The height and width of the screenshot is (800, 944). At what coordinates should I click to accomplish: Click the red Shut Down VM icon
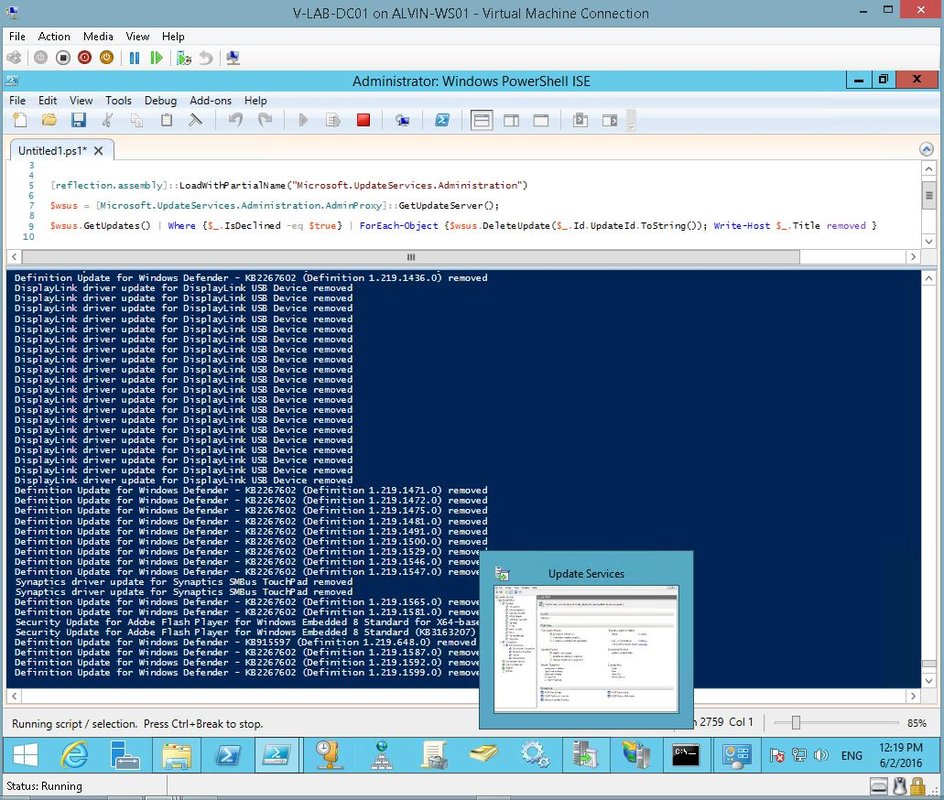tap(84, 58)
